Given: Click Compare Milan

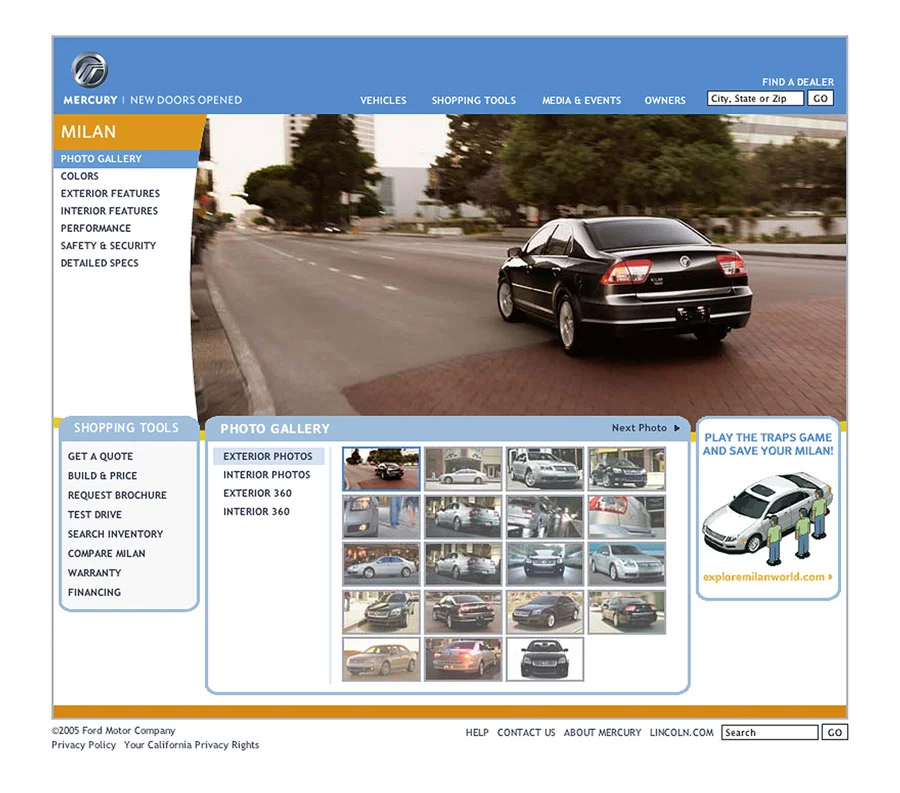Looking at the screenshot, I should (106, 554).
